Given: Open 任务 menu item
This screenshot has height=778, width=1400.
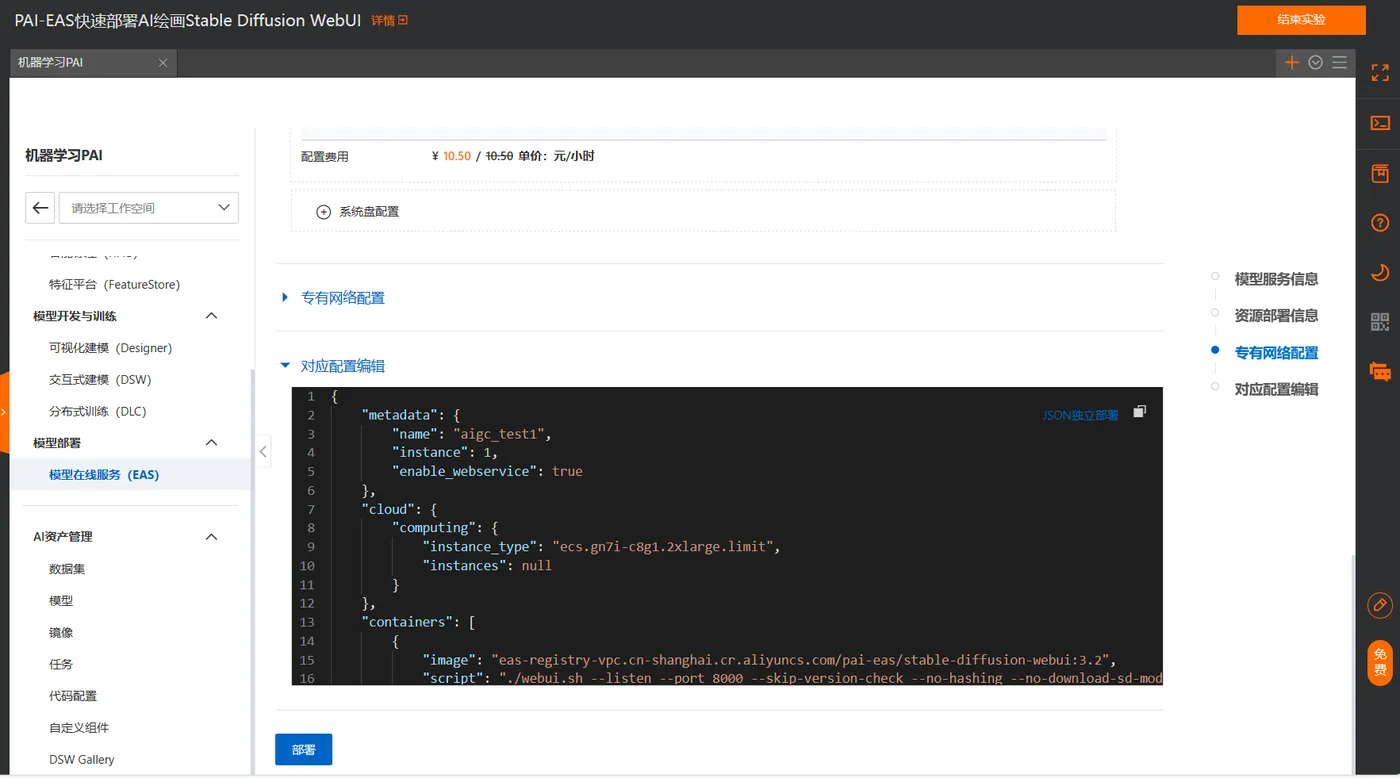Looking at the screenshot, I should tap(61, 664).
